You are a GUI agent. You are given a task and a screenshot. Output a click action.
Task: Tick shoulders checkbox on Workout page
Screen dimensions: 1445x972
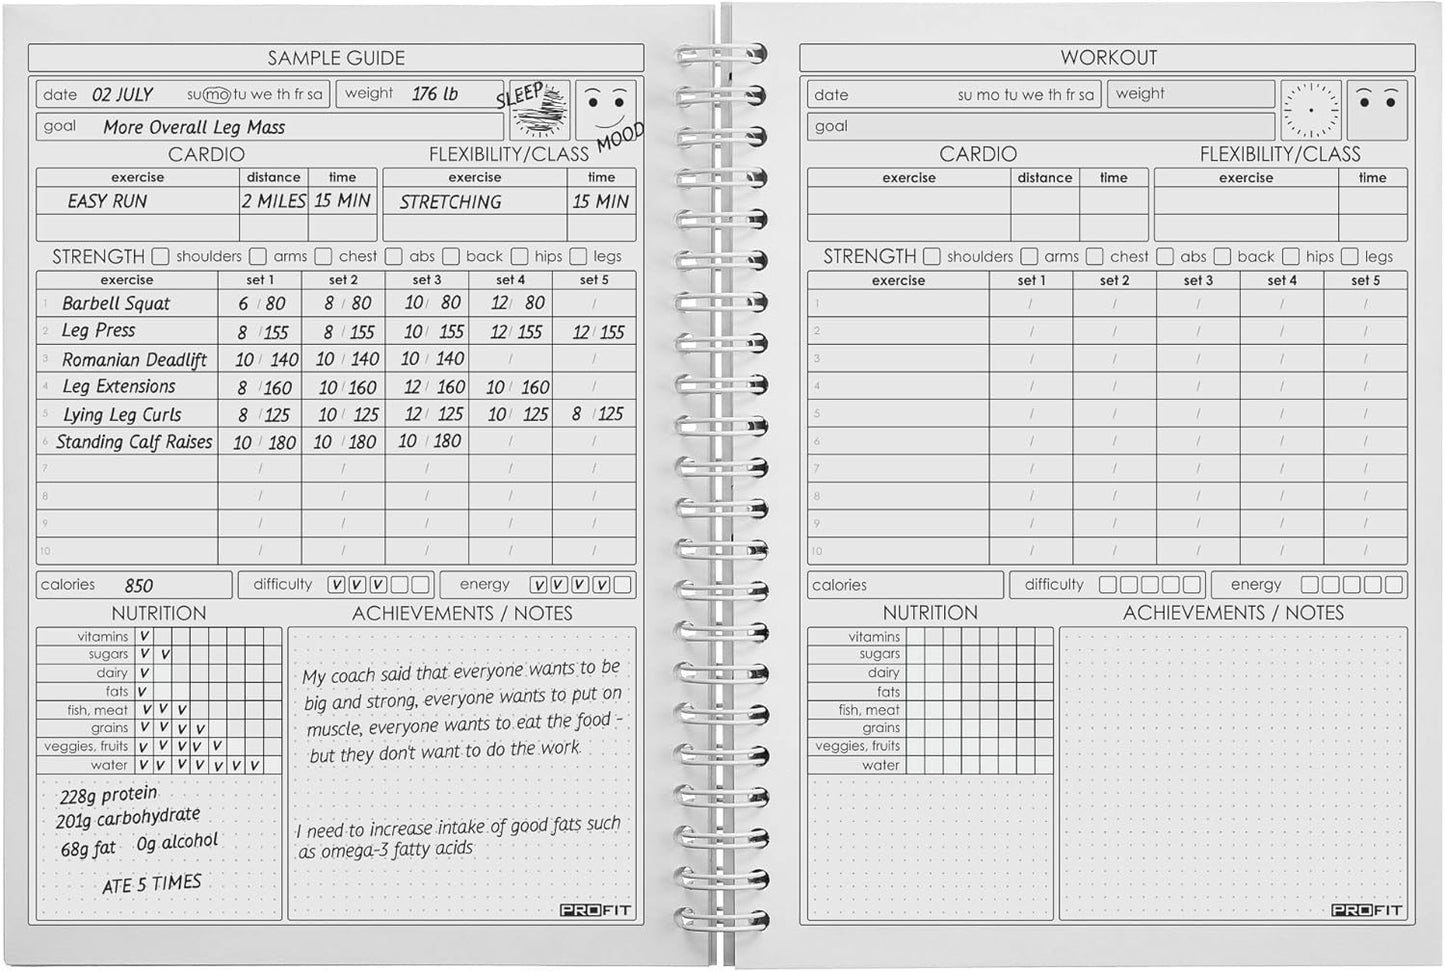click(932, 257)
